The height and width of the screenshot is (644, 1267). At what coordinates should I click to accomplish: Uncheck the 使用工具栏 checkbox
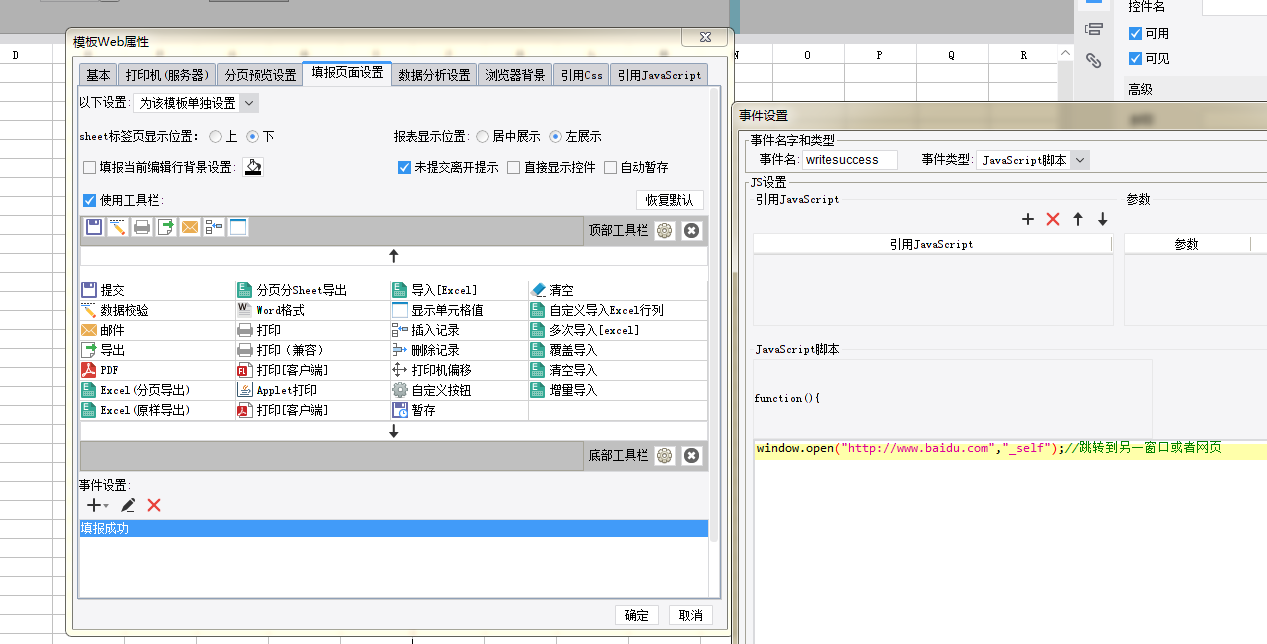click(90, 200)
